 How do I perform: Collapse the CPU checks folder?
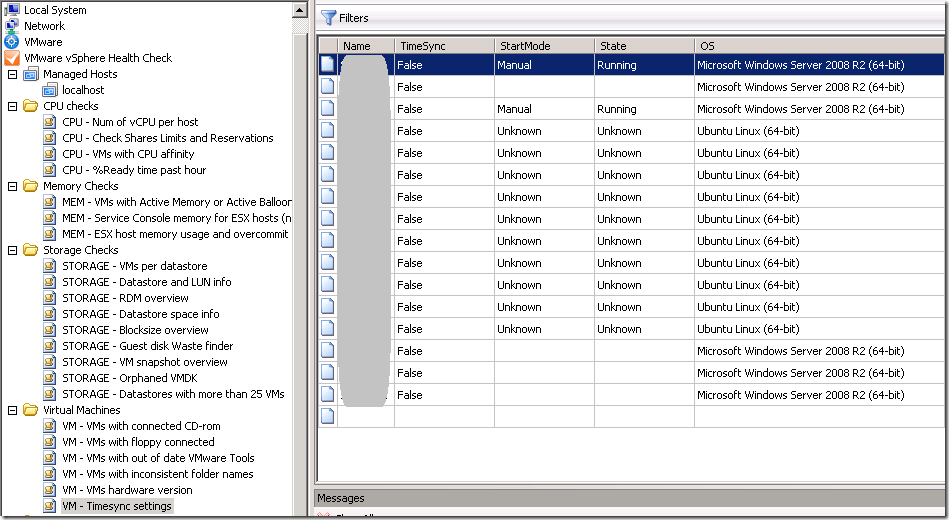12,106
